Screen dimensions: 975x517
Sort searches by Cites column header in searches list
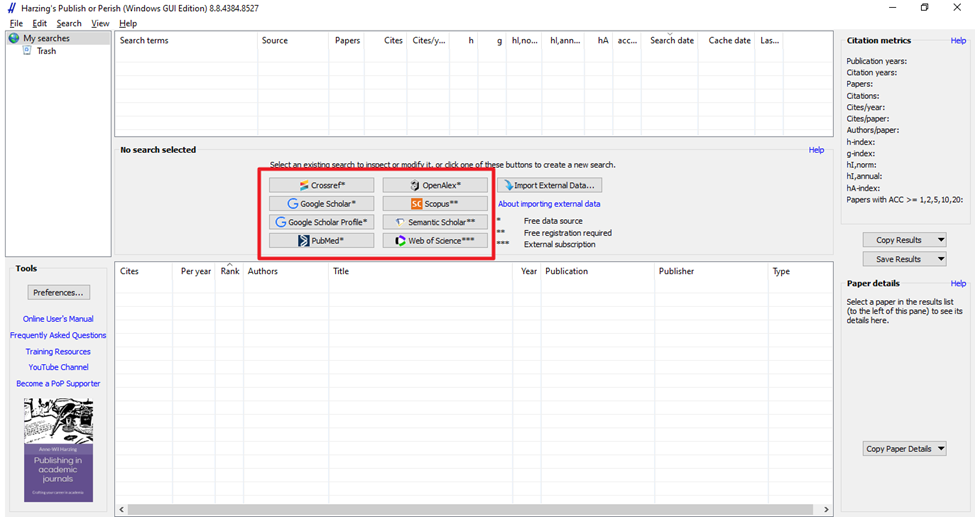(x=386, y=40)
